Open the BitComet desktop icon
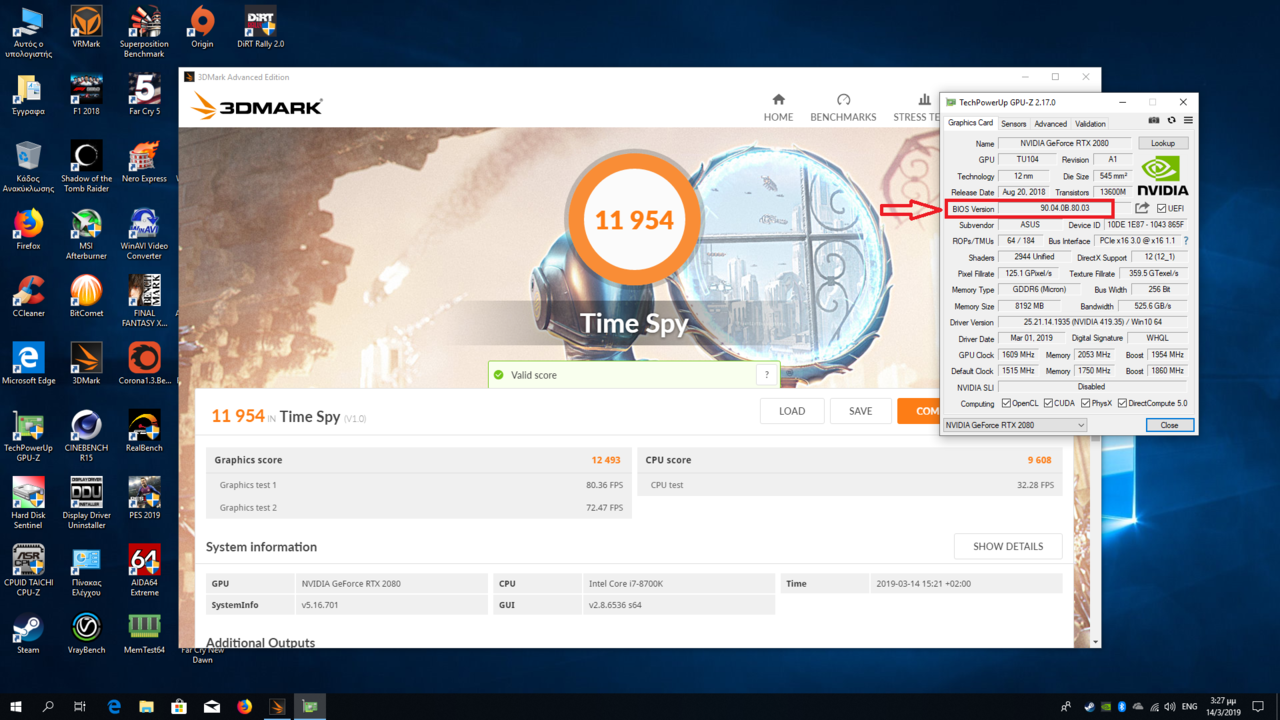Image resolution: width=1280 pixels, height=720 pixels. [x=86, y=296]
